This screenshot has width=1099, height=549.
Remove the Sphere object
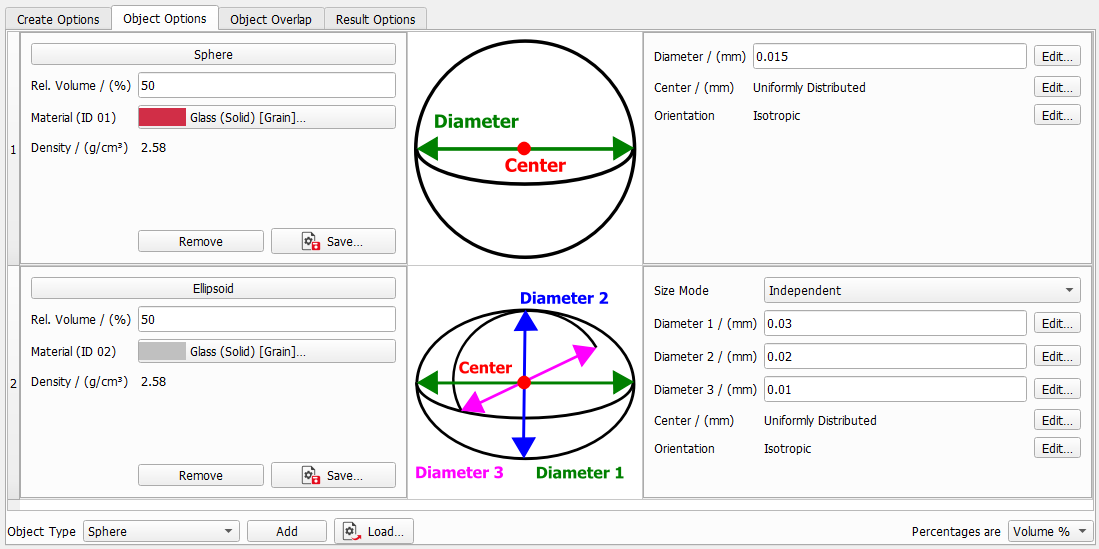tap(200, 241)
